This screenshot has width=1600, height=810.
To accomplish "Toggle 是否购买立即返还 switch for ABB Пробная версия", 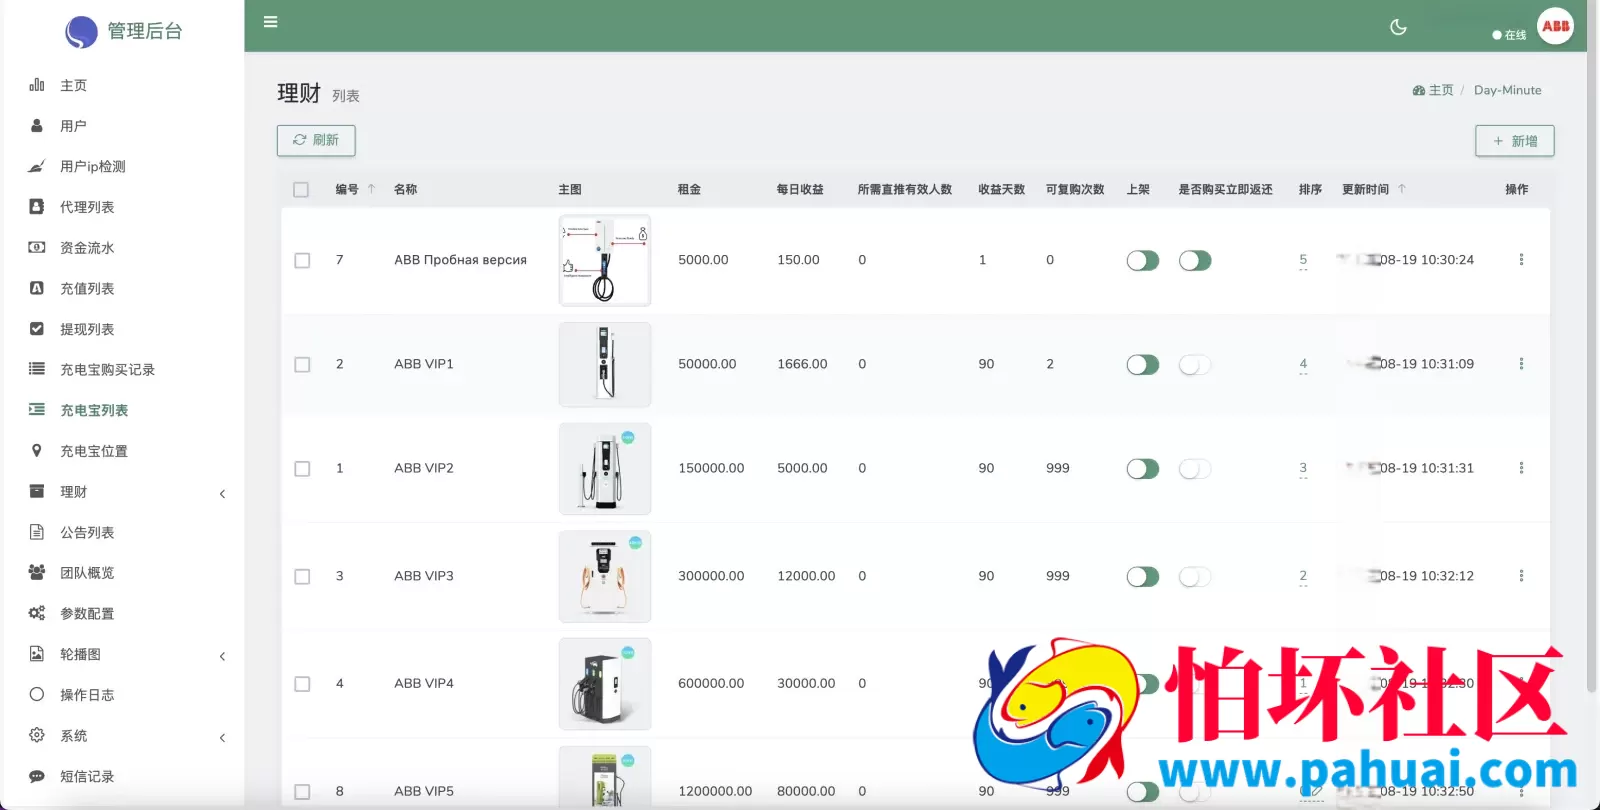I will [x=1195, y=261].
